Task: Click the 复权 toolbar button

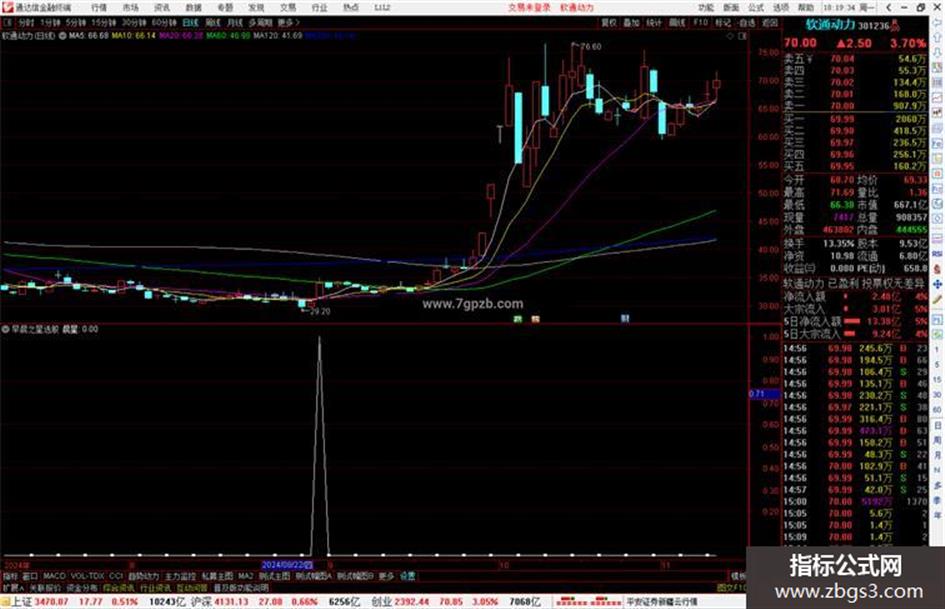Action: coord(609,22)
